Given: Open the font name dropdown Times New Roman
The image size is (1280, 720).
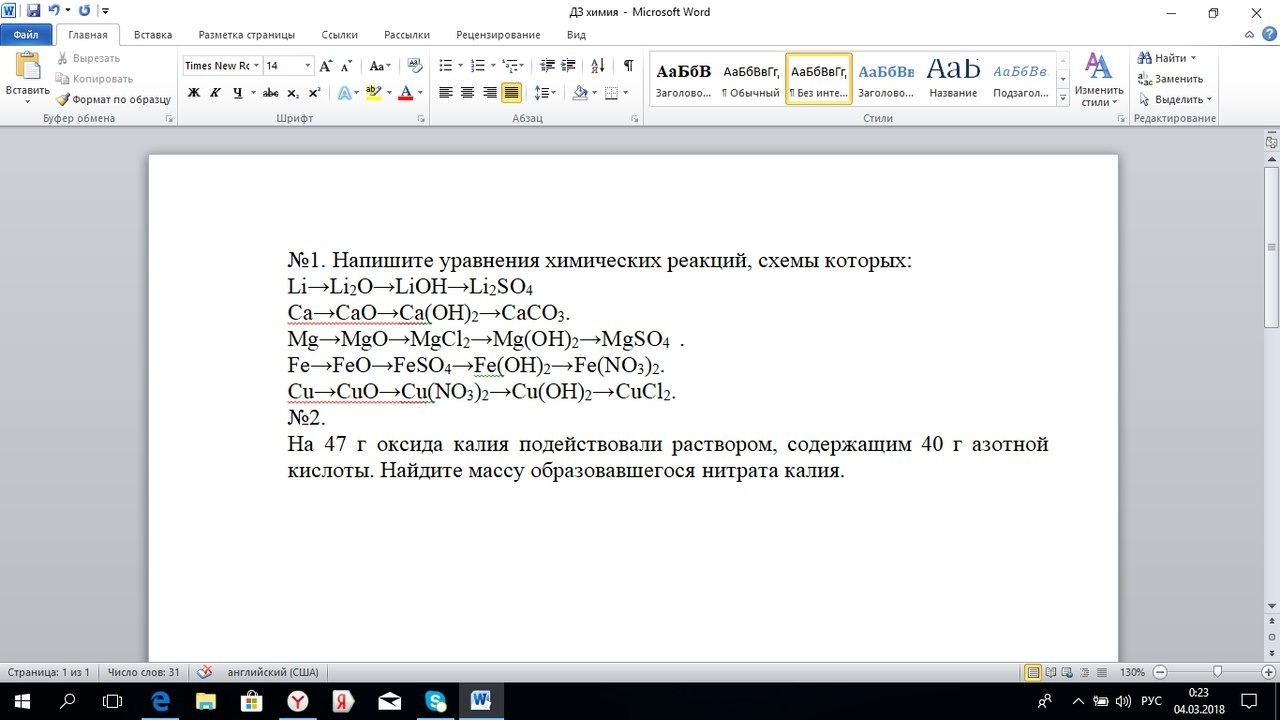Looking at the screenshot, I should [x=257, y=66].
